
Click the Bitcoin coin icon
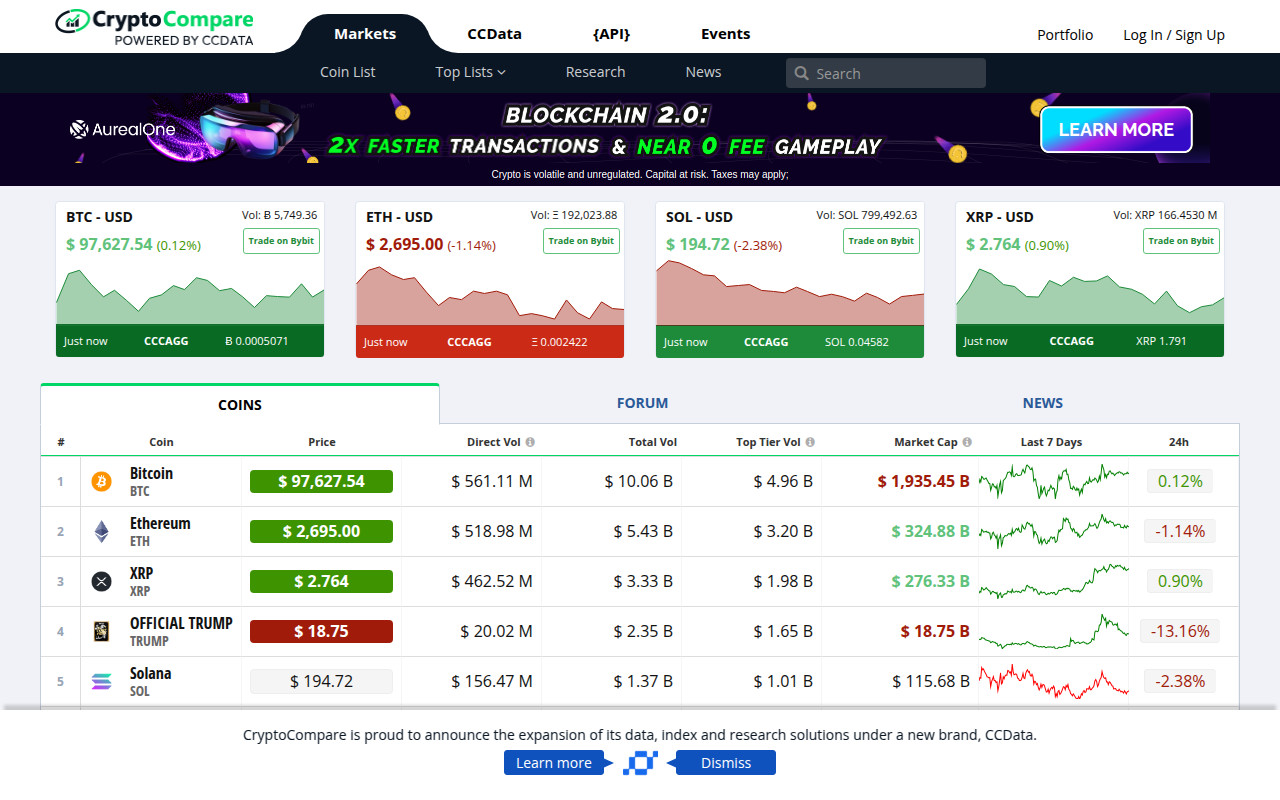102,482
